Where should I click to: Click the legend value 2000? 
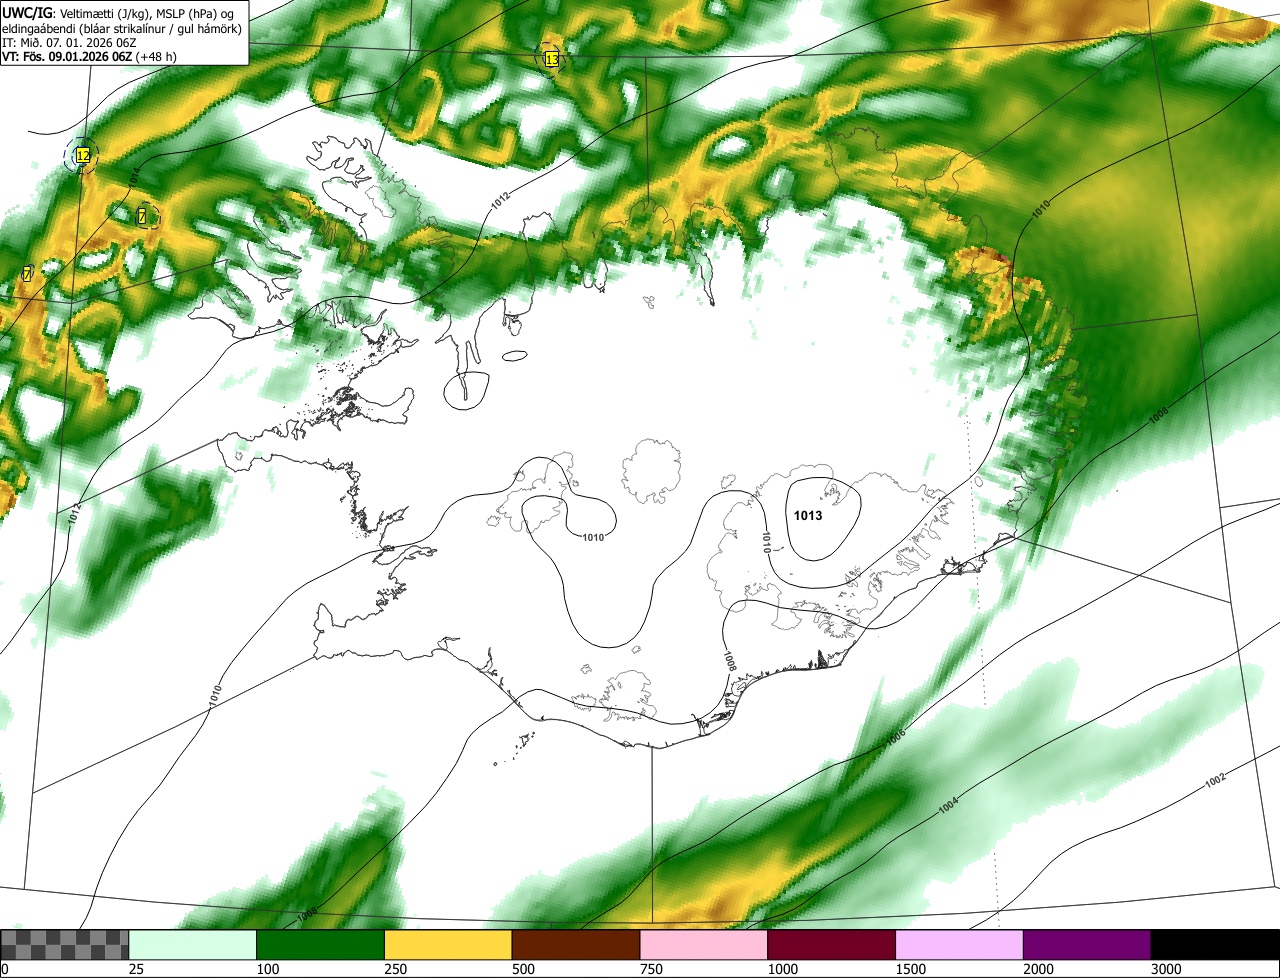[1038, 969]
